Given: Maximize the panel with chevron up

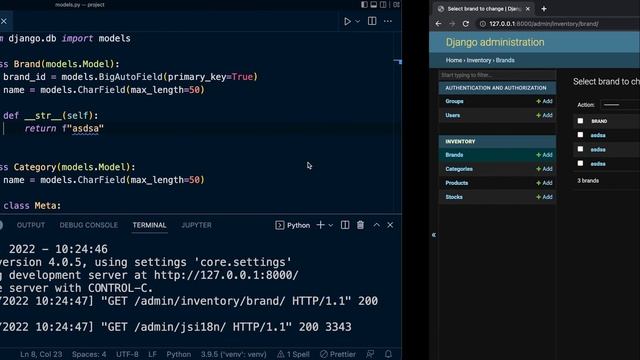Looking at the screenshot, I should (376, 225).
